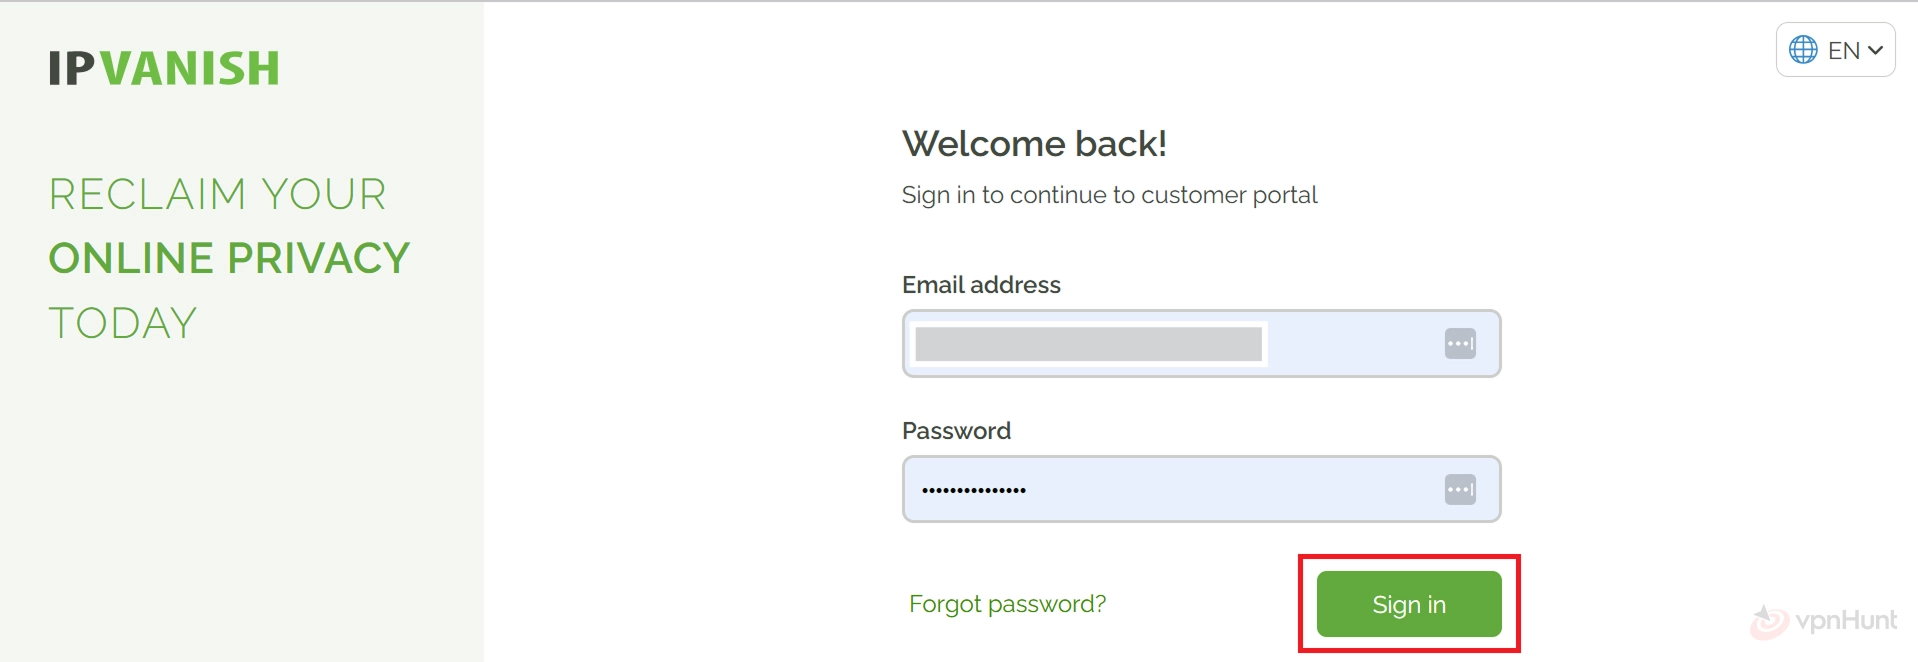The height and width of the screenshot is (662, 1918).
Task: Click the RECLAIM YOUR tagline text
Action: [217, 194]
